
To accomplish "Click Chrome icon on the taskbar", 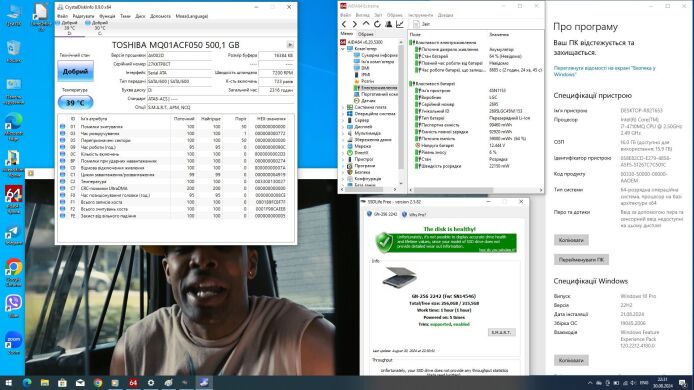I will coord(98,382).
